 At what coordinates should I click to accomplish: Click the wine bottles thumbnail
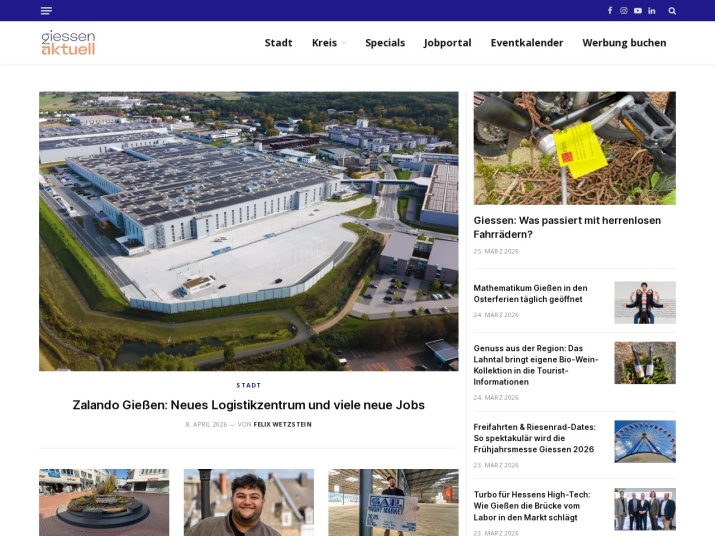645,363
